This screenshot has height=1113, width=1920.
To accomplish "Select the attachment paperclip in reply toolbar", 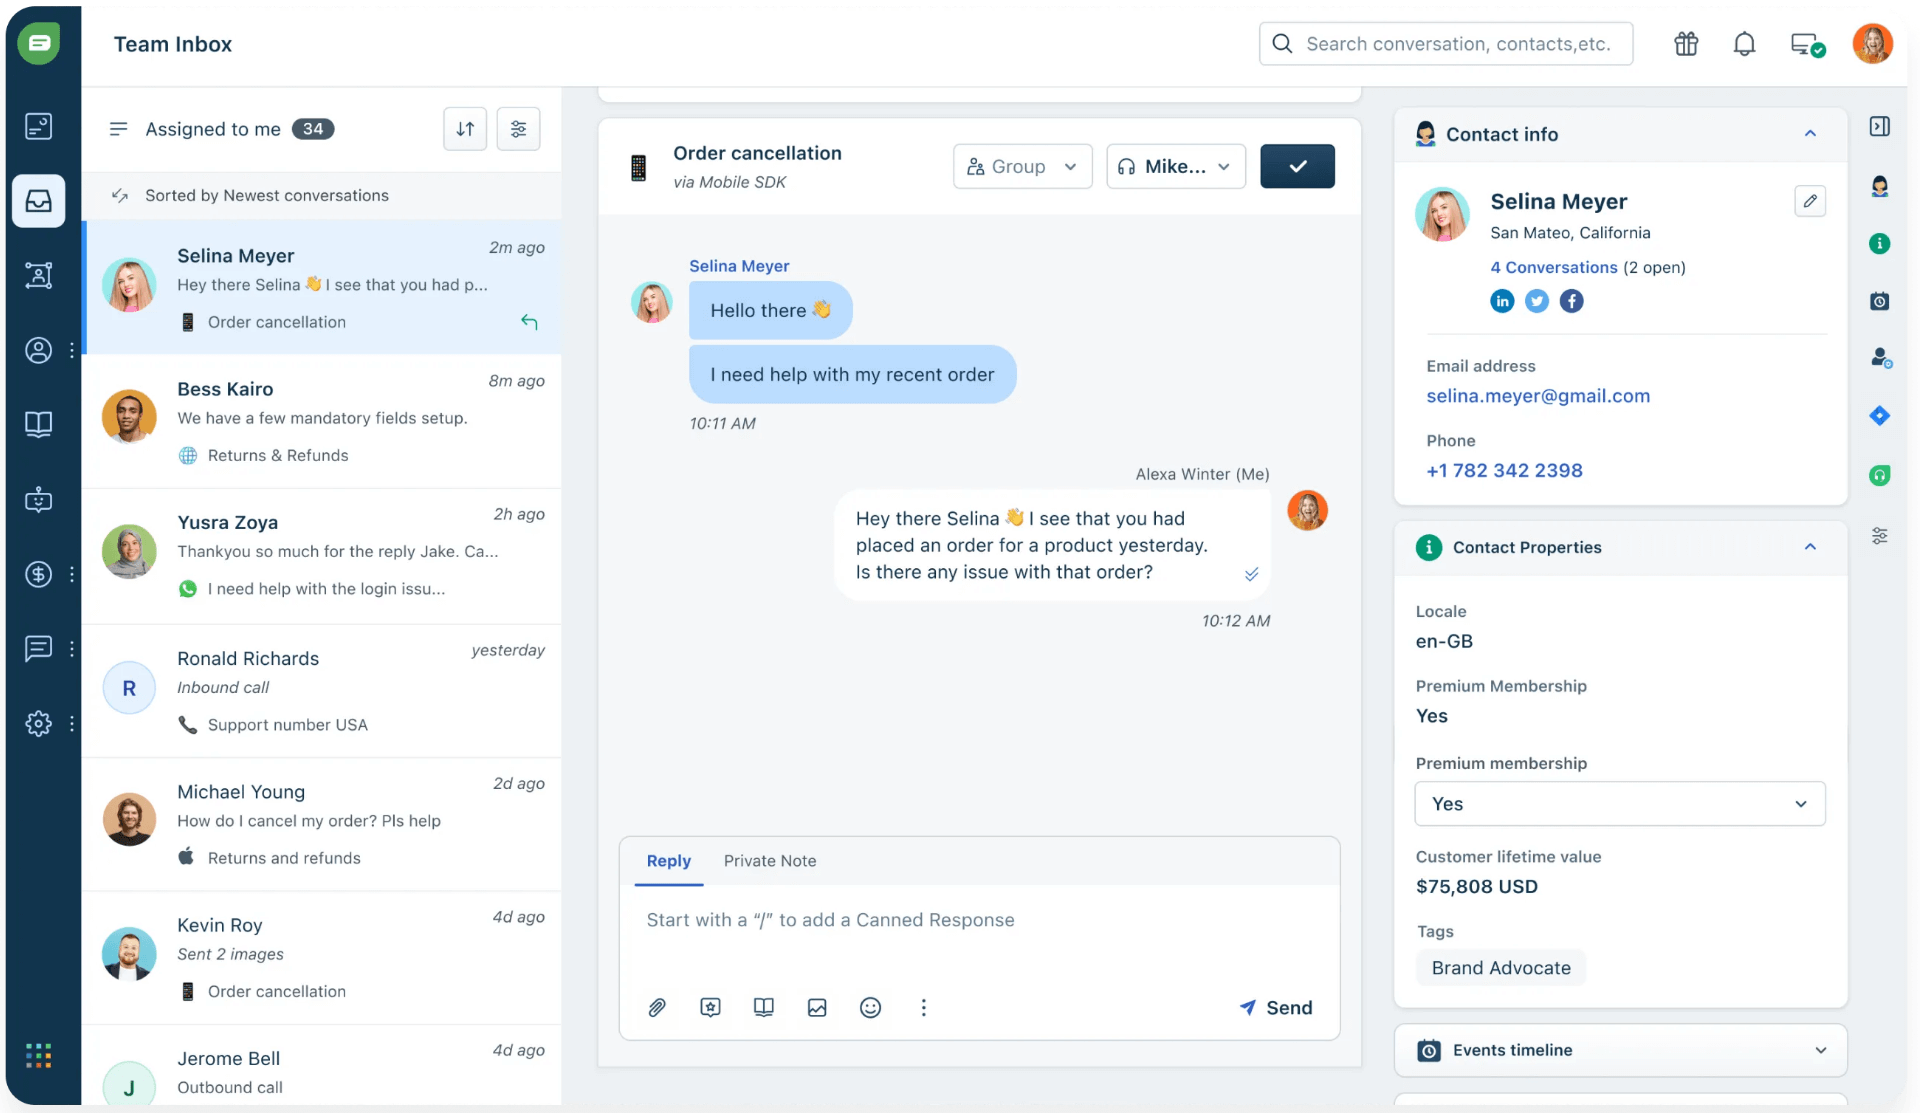I will [x=657, y=1007].
